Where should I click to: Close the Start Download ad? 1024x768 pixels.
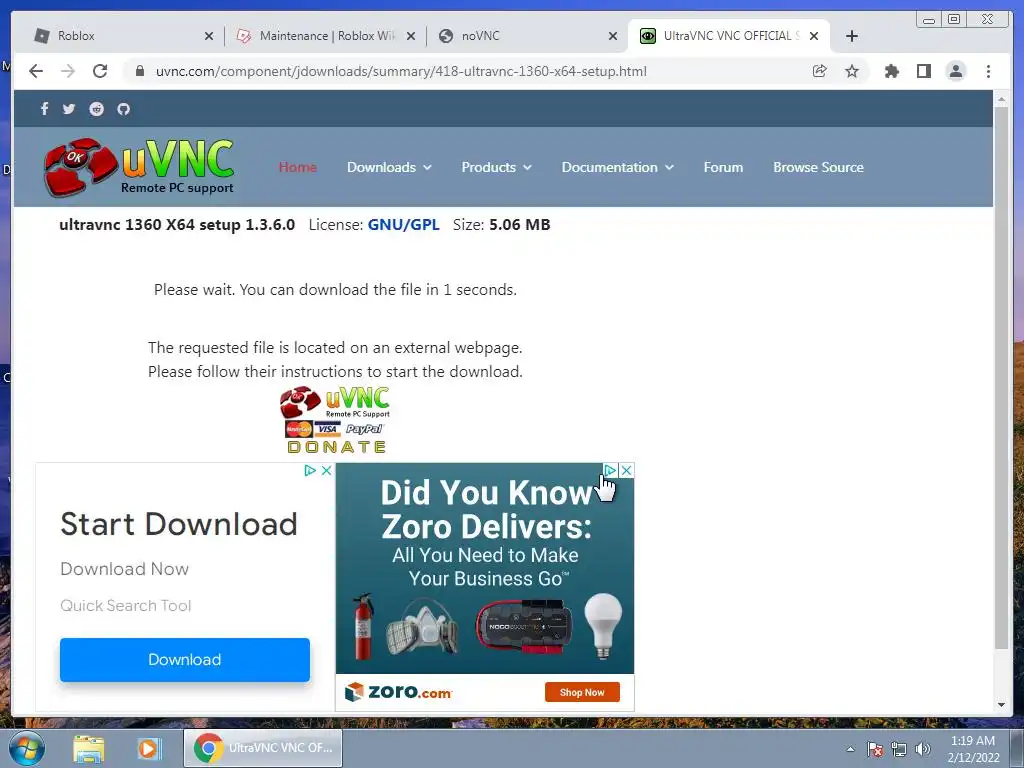pos(327,470)
